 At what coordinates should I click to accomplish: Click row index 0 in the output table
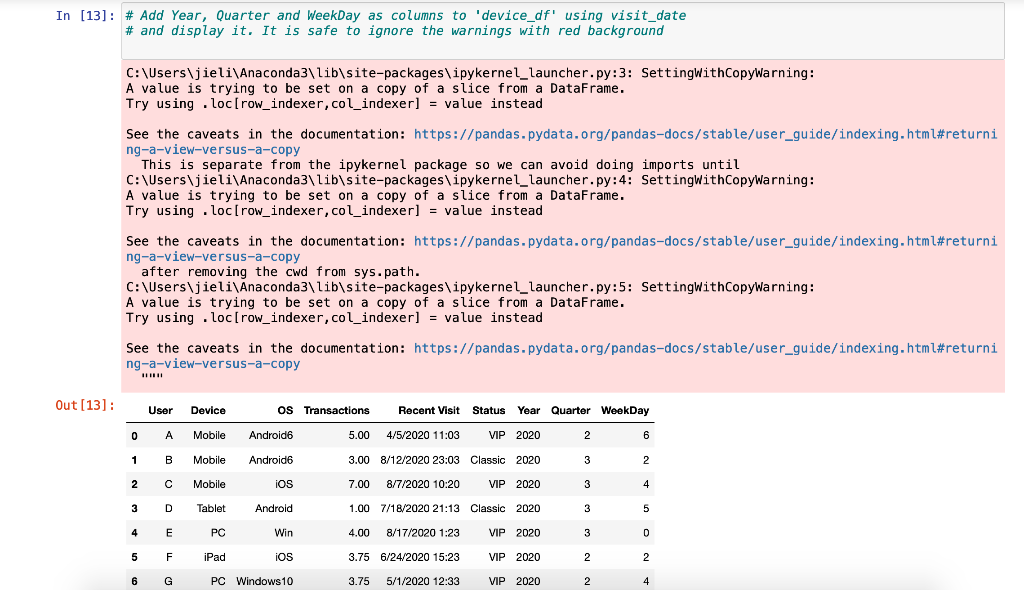(134, 436)
